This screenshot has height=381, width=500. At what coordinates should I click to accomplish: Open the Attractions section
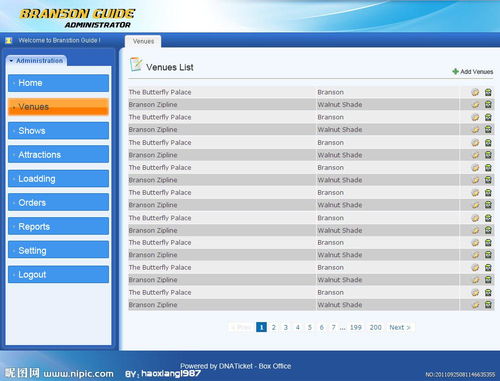58,154
